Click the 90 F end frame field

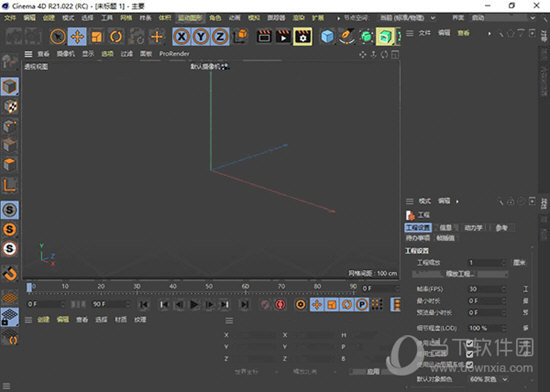click(x=111, y=304)
